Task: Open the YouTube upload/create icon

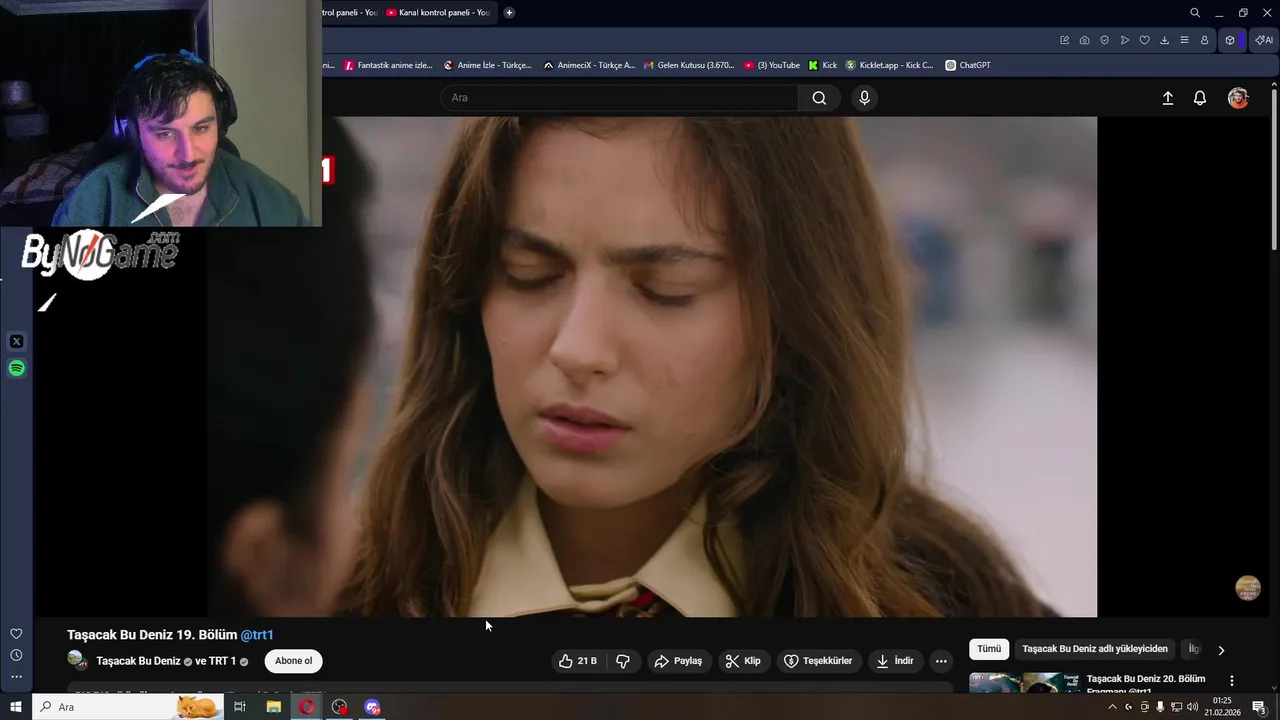Action: point(1167,98)
